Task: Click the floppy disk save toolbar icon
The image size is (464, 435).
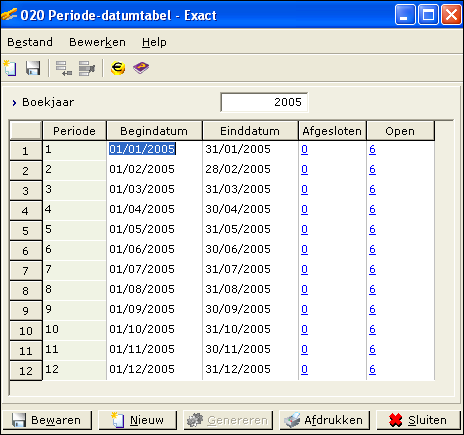Action: coord(33,68)
